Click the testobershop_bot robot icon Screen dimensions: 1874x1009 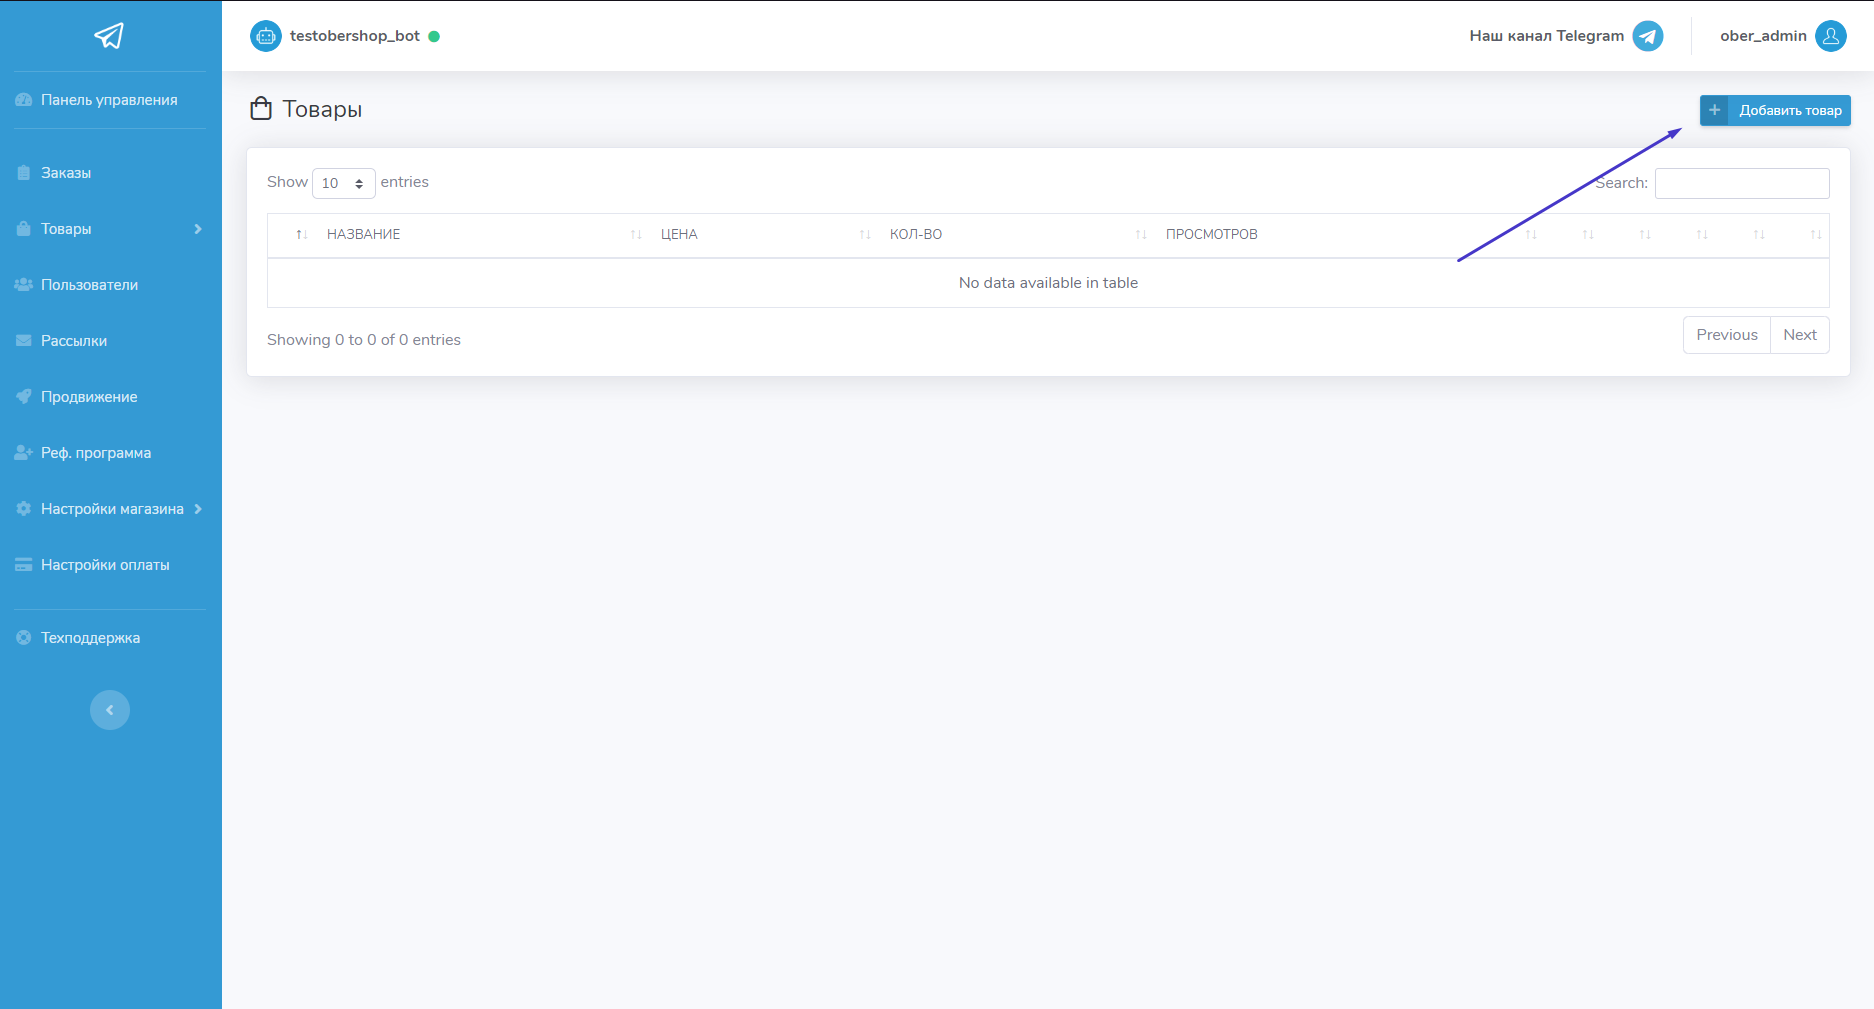coord(265,36)
